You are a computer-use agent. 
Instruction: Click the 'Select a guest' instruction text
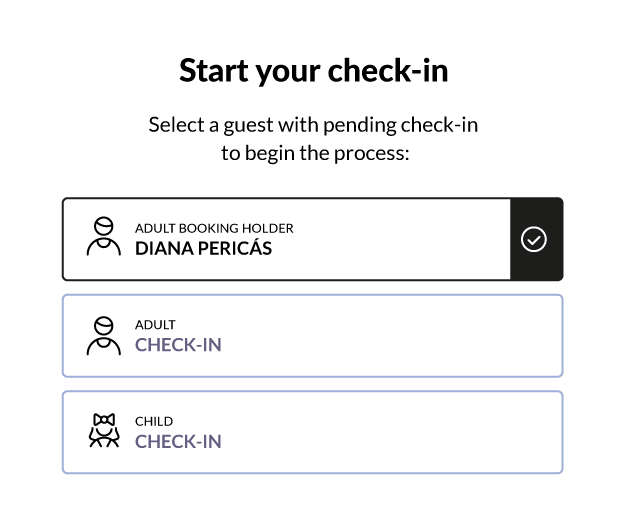pos(313,125)
